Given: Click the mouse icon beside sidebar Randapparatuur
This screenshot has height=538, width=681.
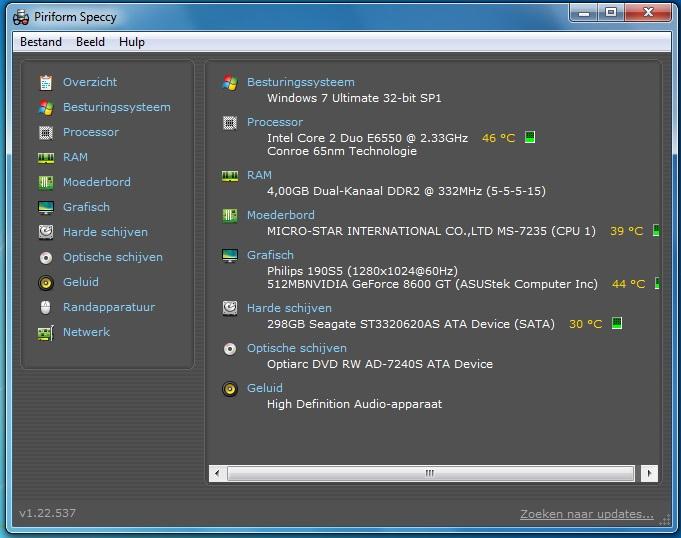Looking at the screenshot, I should point(46,307).
